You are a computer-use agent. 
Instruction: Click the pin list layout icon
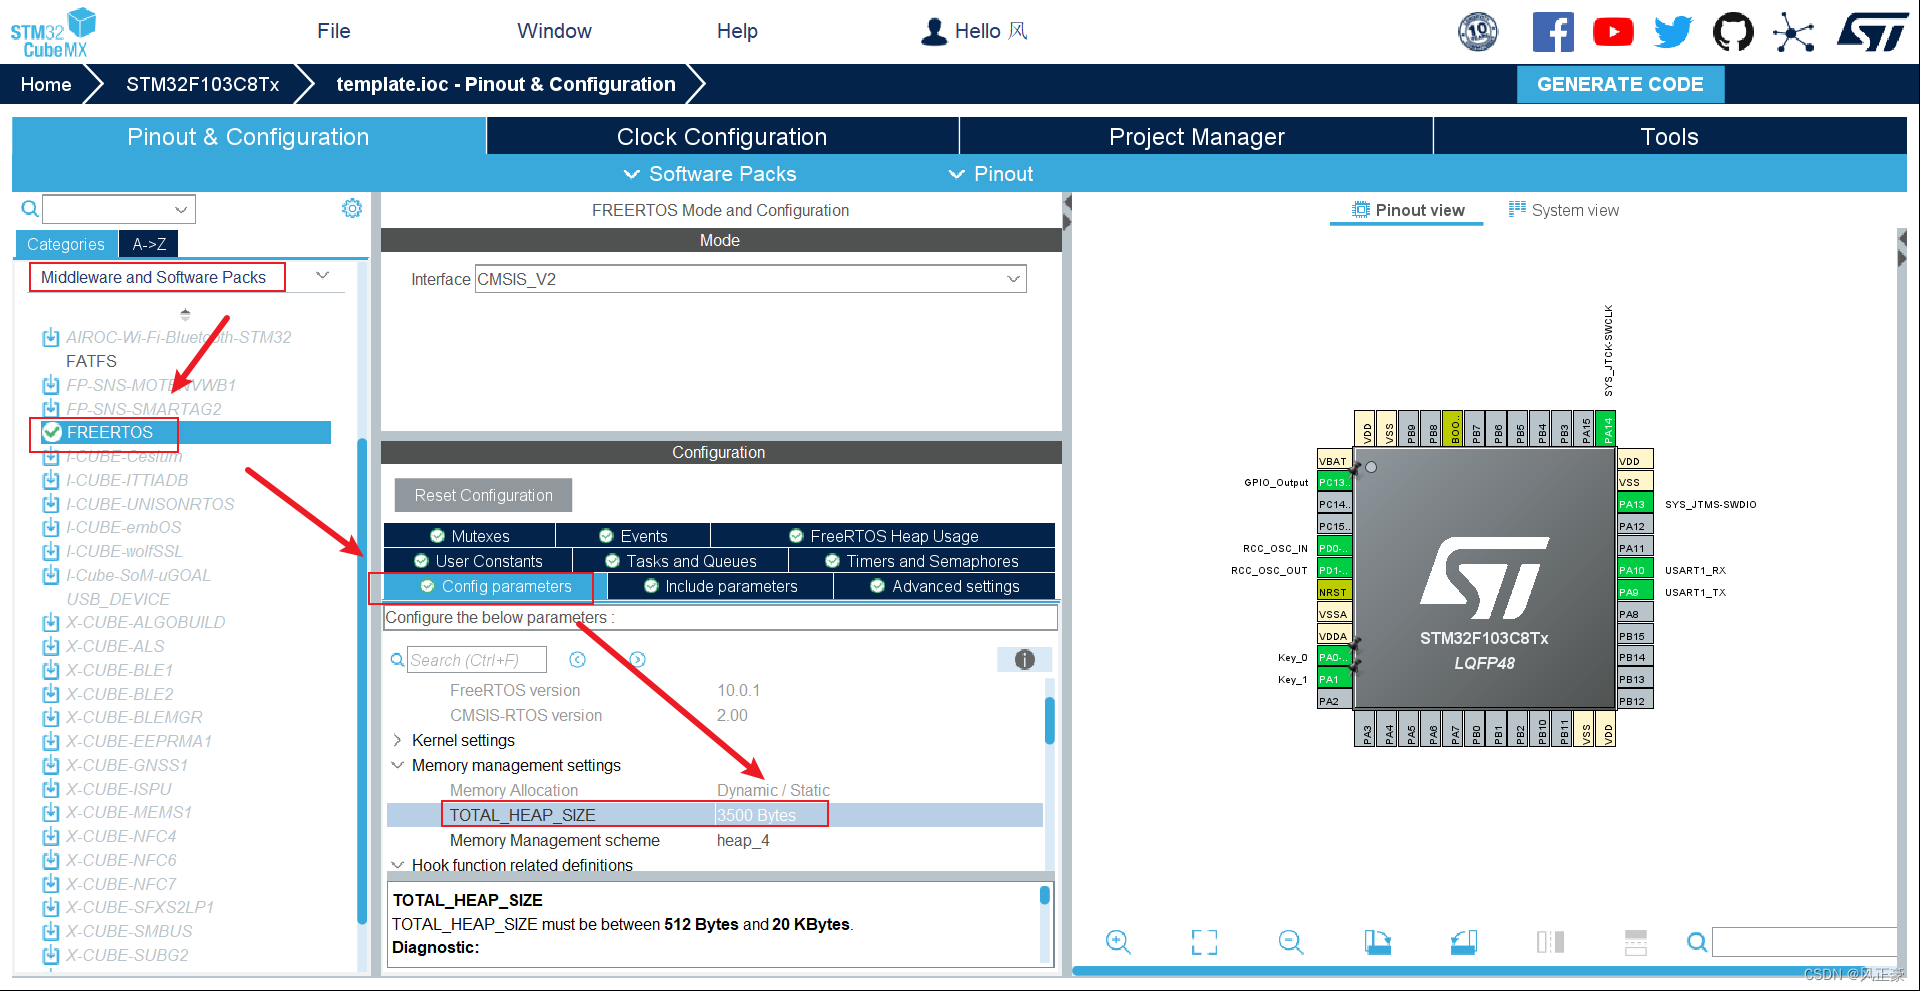pos(1636,942)
